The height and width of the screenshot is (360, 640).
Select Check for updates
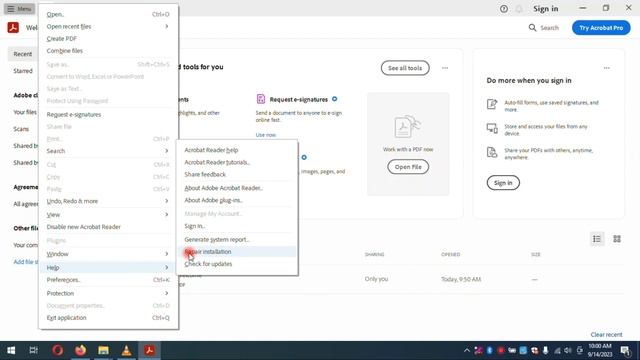point(237,264)
